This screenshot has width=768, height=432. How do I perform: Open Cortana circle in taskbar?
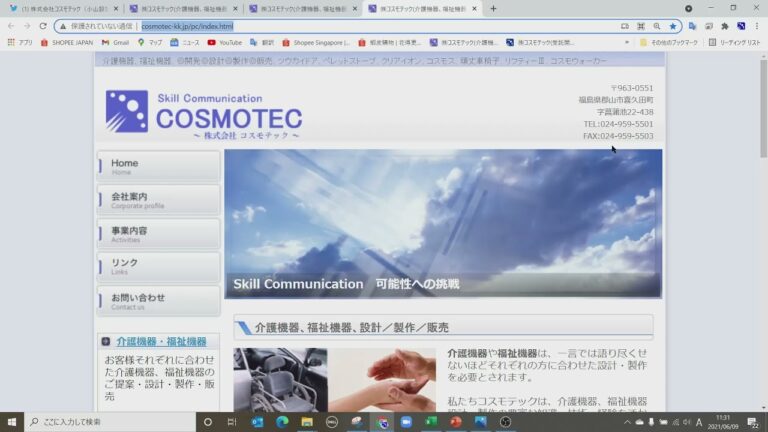(x=208, y=422)
